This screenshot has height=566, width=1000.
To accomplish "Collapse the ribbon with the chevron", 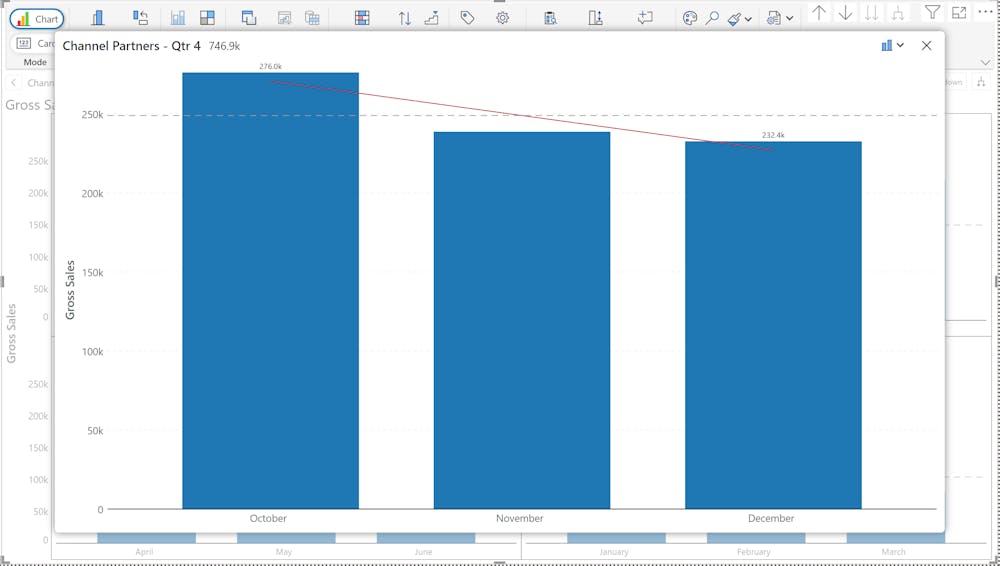I will coord(985,63).
